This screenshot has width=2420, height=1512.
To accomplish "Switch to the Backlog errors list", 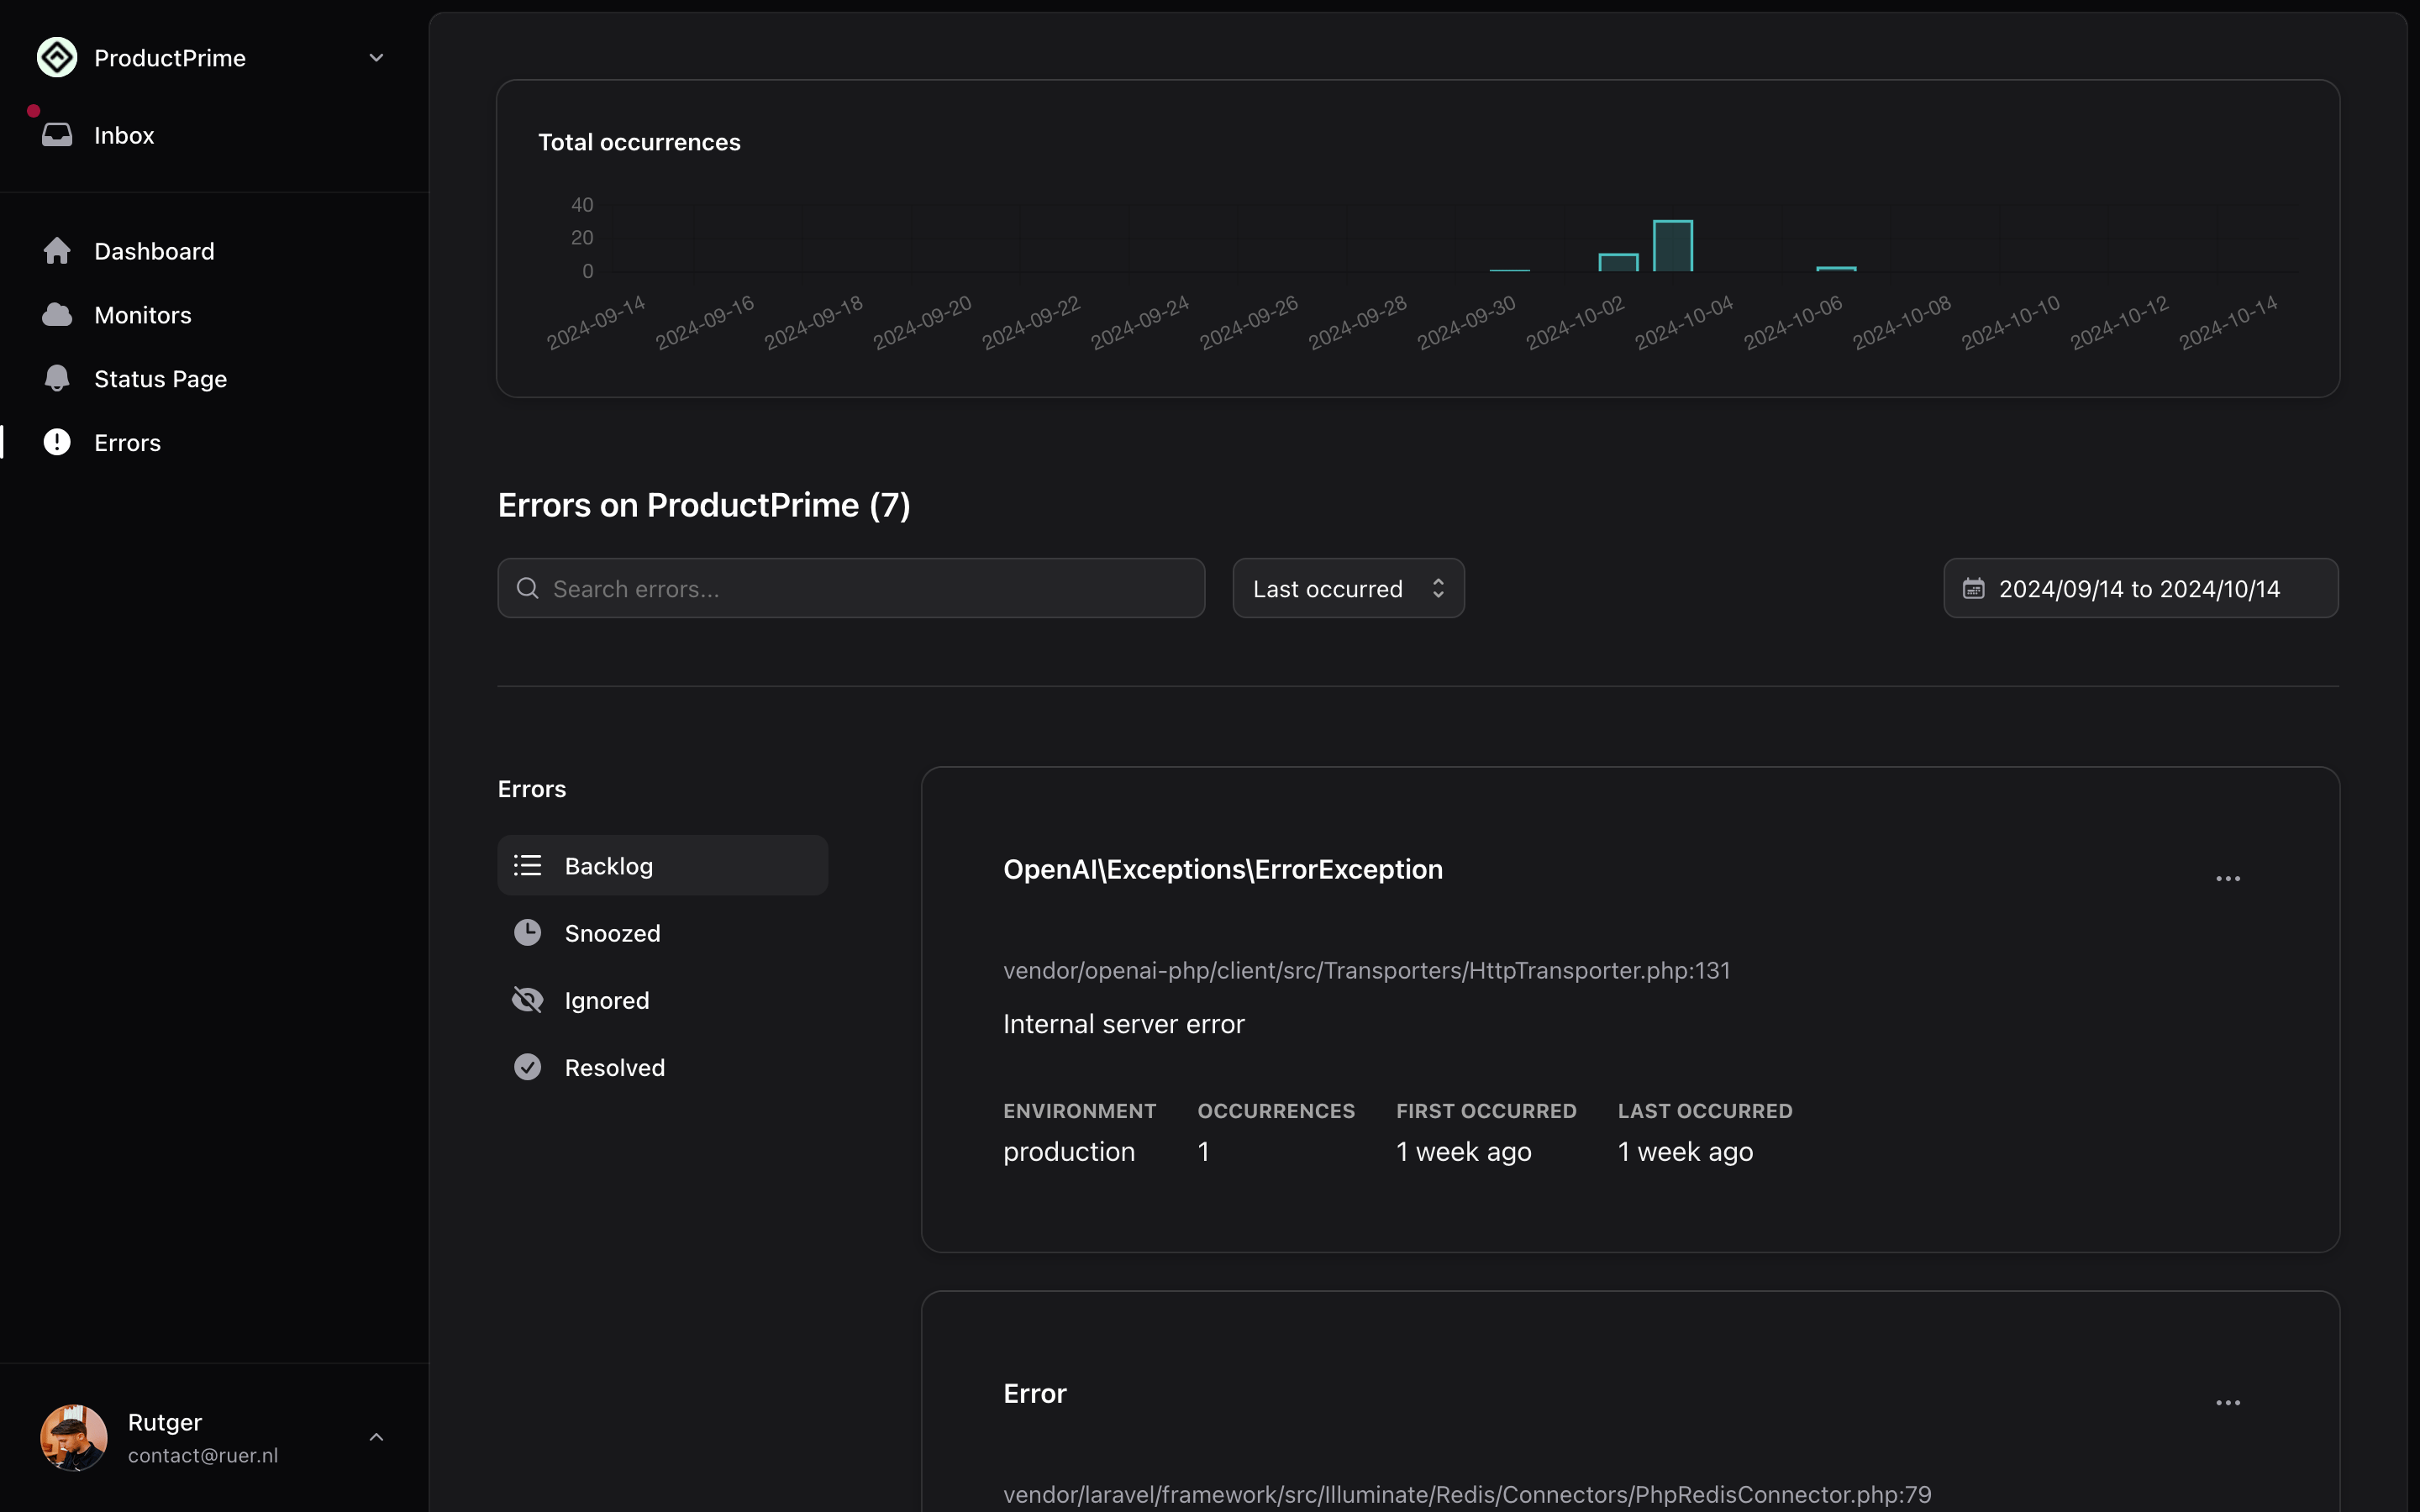I will (662, 865).
